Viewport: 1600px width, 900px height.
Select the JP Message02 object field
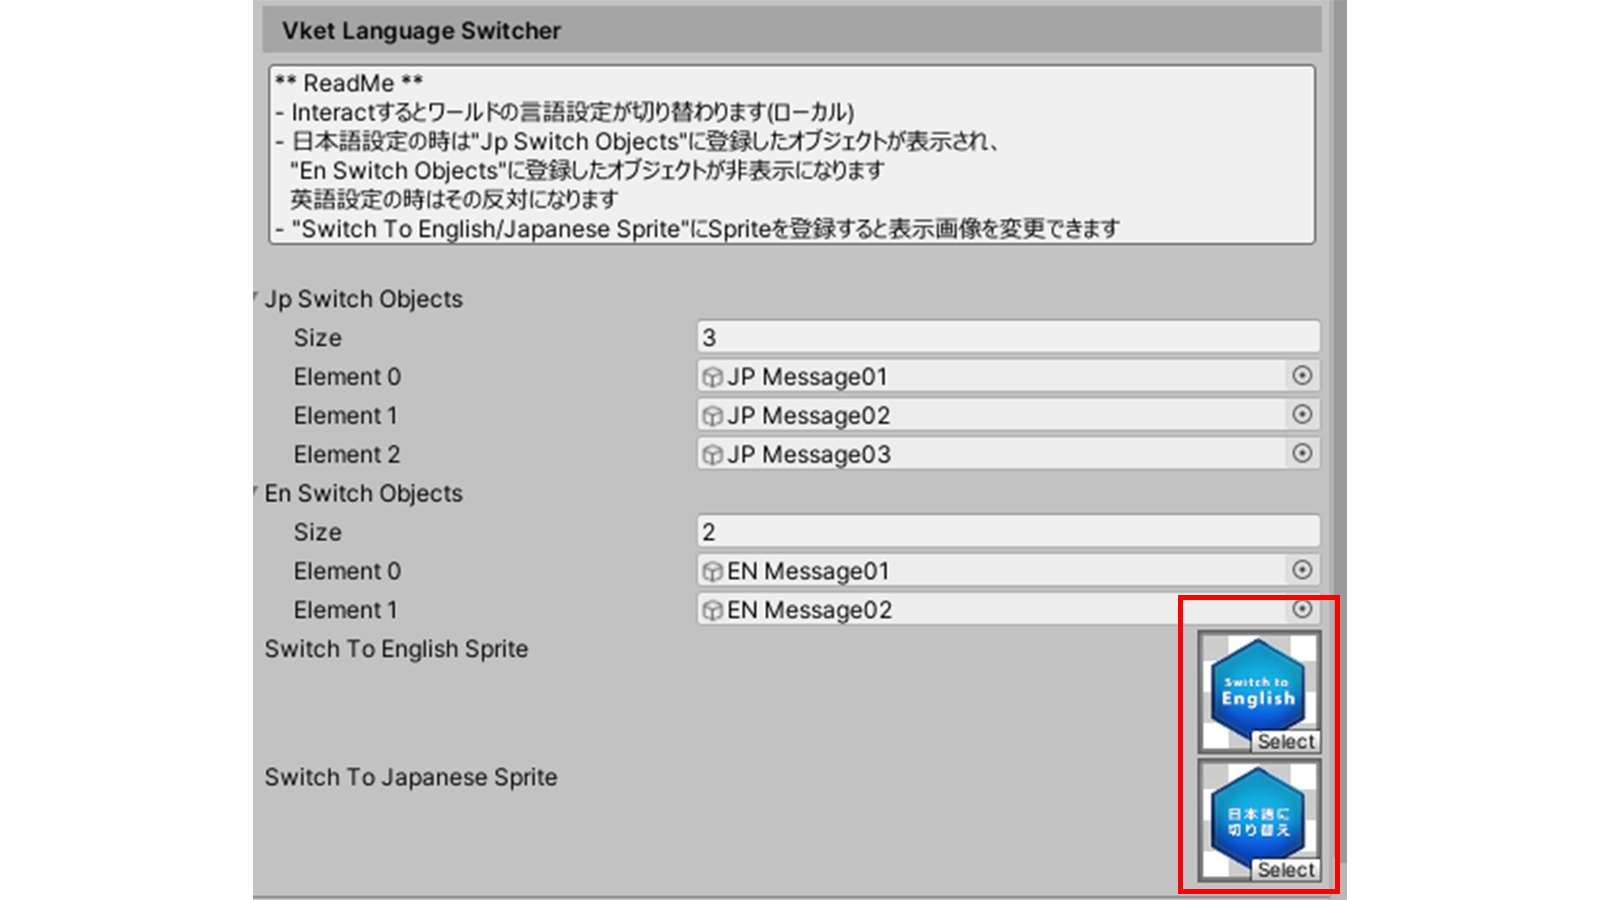point(1008,415)
